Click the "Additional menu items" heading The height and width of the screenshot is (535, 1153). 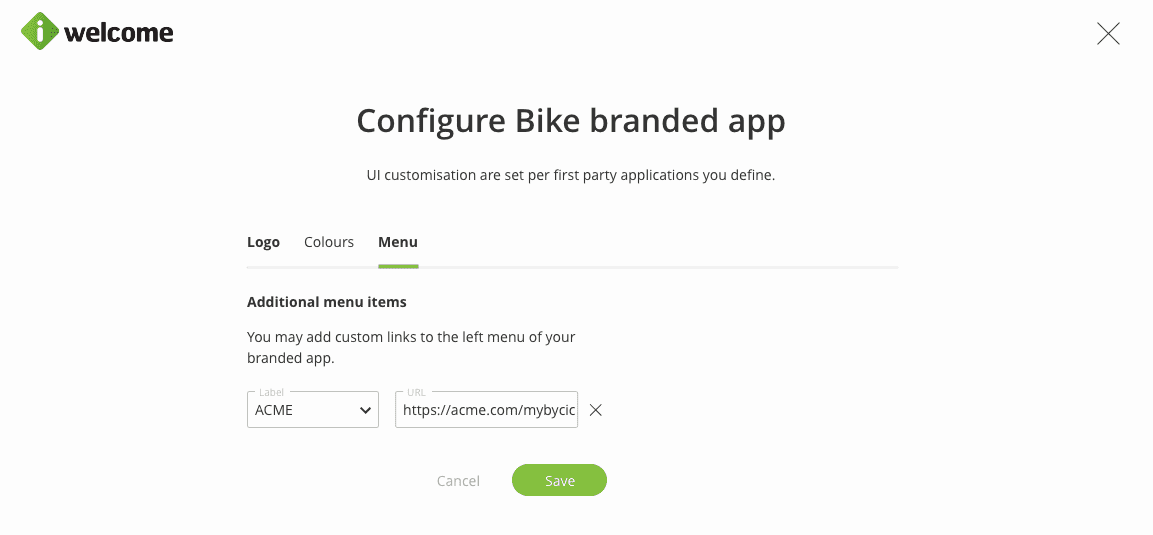[x=327, y=301]
